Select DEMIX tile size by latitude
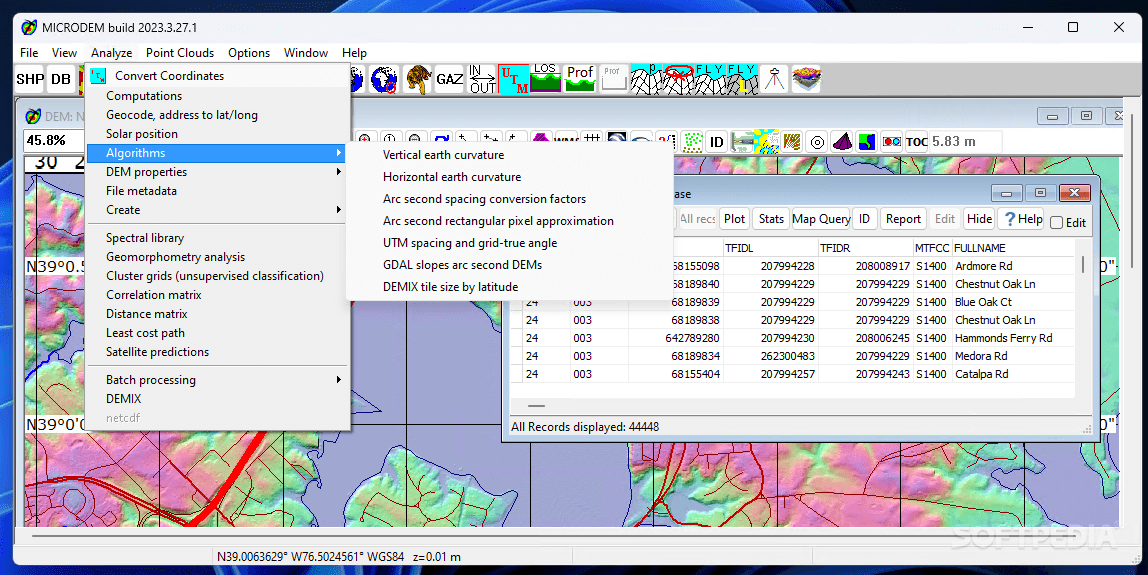Viewport: 1148px width, 575px height. point(450,287)
